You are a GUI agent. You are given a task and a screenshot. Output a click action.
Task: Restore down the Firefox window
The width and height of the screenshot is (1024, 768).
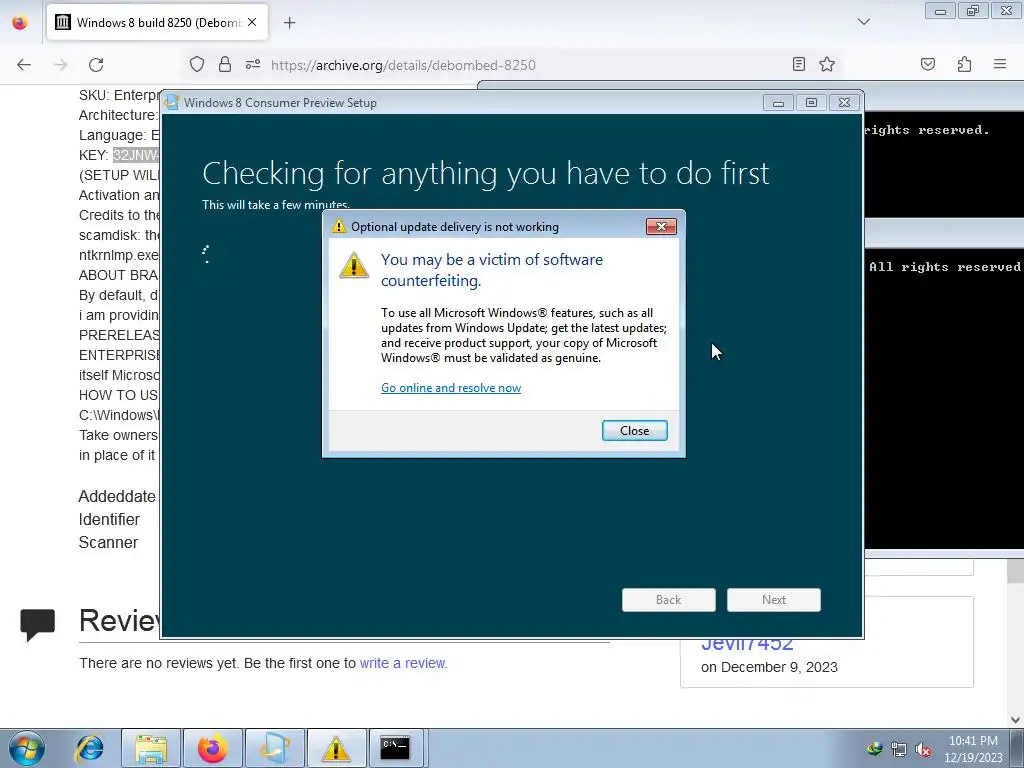coord(973,11)
